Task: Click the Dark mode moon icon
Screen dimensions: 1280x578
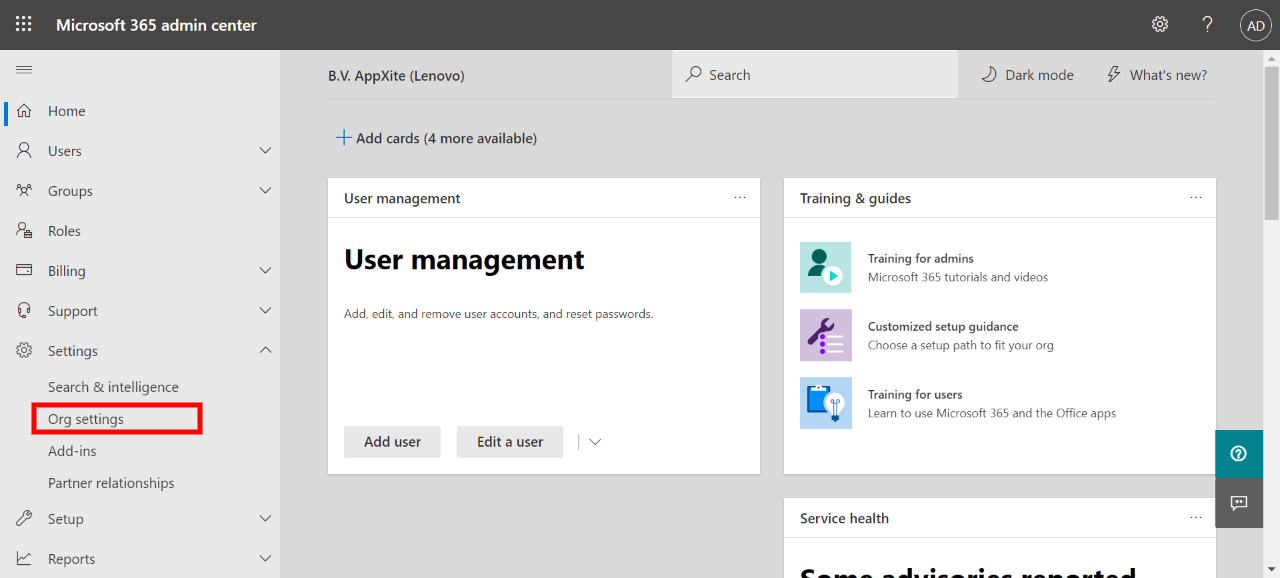Action: tap(989, 75)
